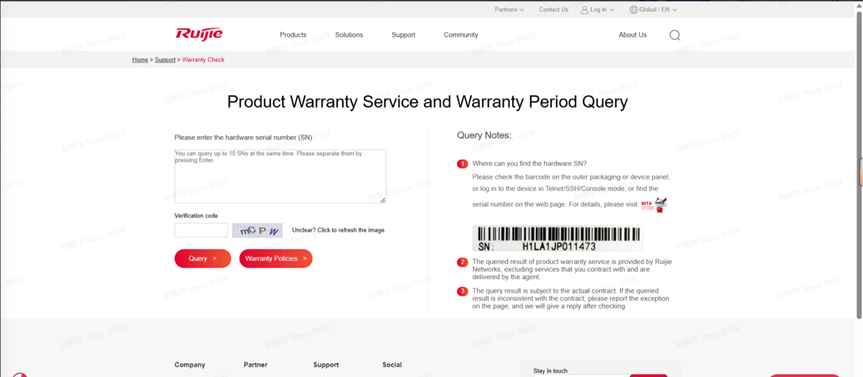The image size is (863, 377).
Task: Click the red Query button
Action: [x=203, y=258]
